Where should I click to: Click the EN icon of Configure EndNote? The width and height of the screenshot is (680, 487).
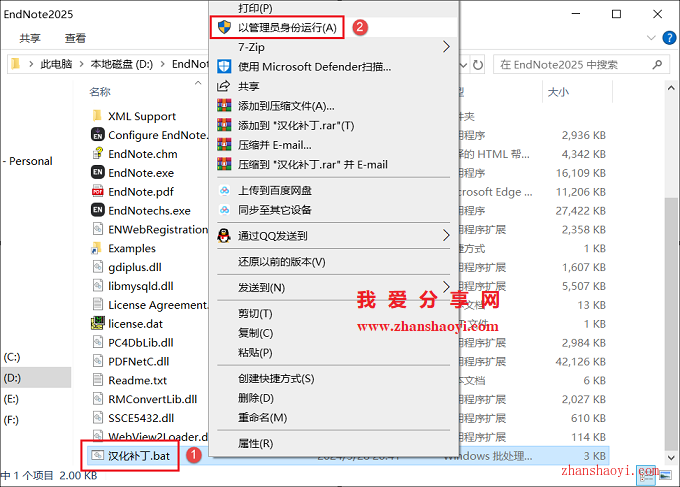98,134
